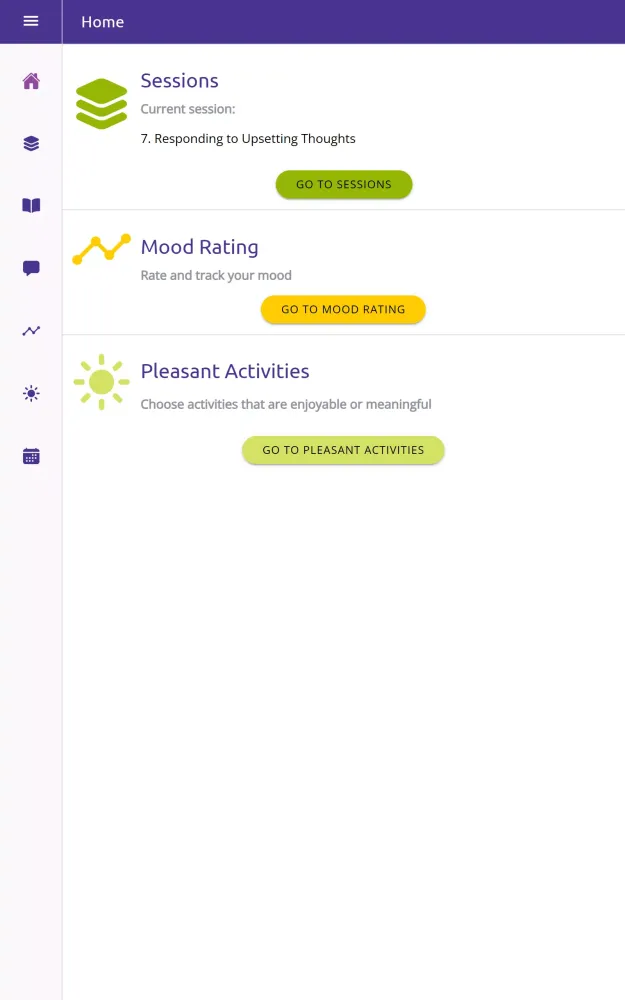
Task: Click the Pleasant Activities heading
Action: click(x=225, y=371)
